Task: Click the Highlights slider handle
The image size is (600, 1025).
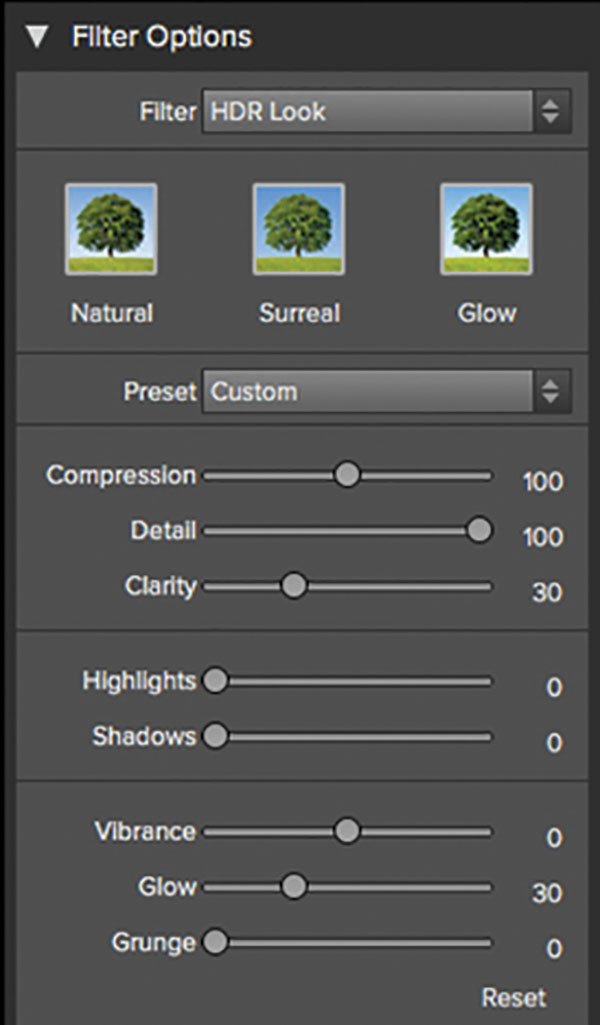Action: click(214, 681)
